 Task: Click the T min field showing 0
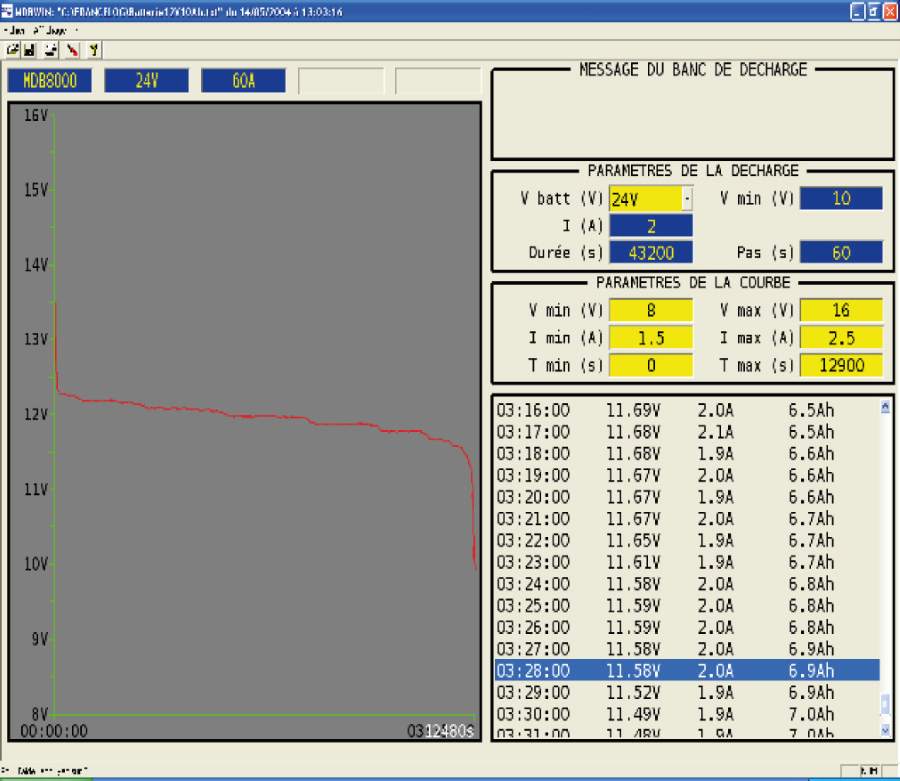coord(651,365)
